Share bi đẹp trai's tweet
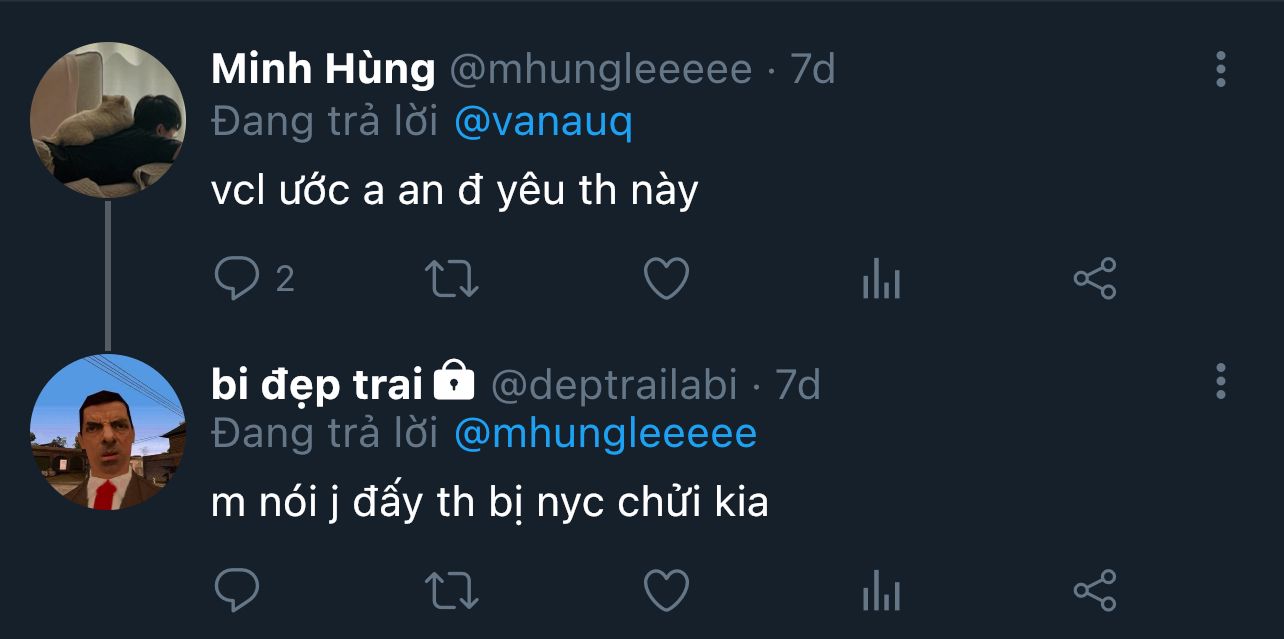 tap(1095, 590)
